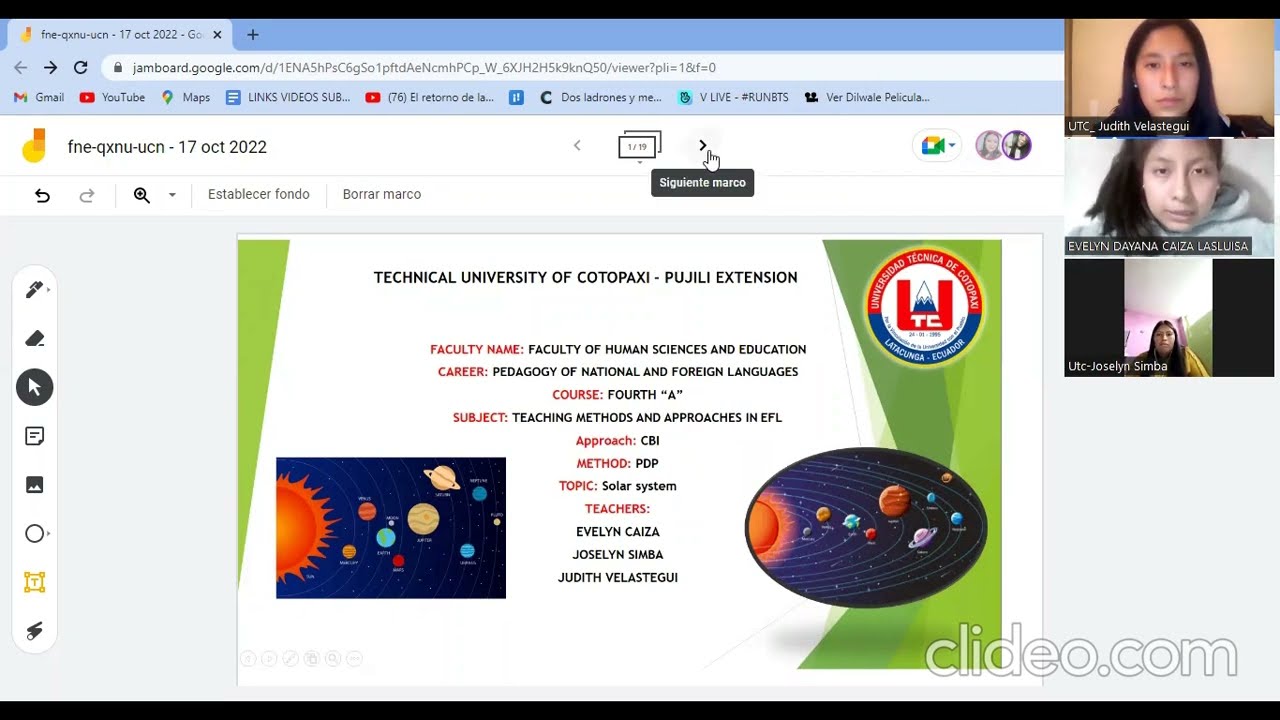The height and width of the screenshot is (720, 1280).
Task: Go to next frame (Siguiente marco)
Action: coord(702,146)
